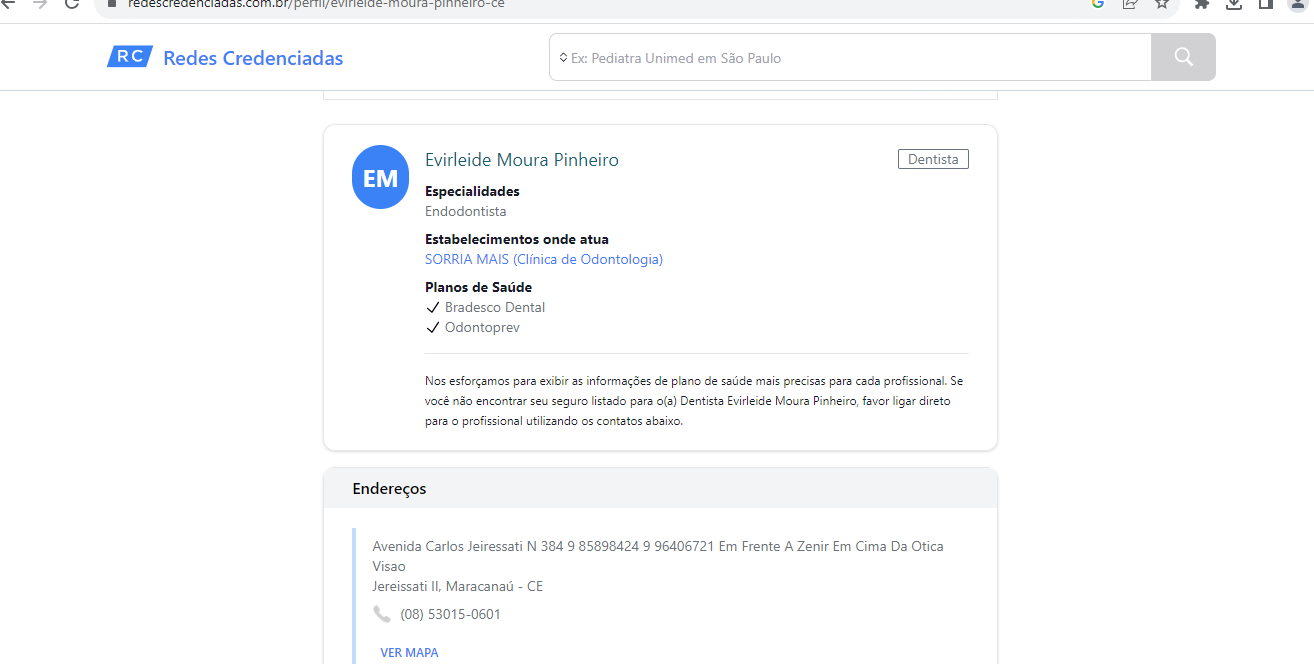Click the blue EM avatar circle
This screenshot has width=1314, height=664.
(x=381, y=177)
